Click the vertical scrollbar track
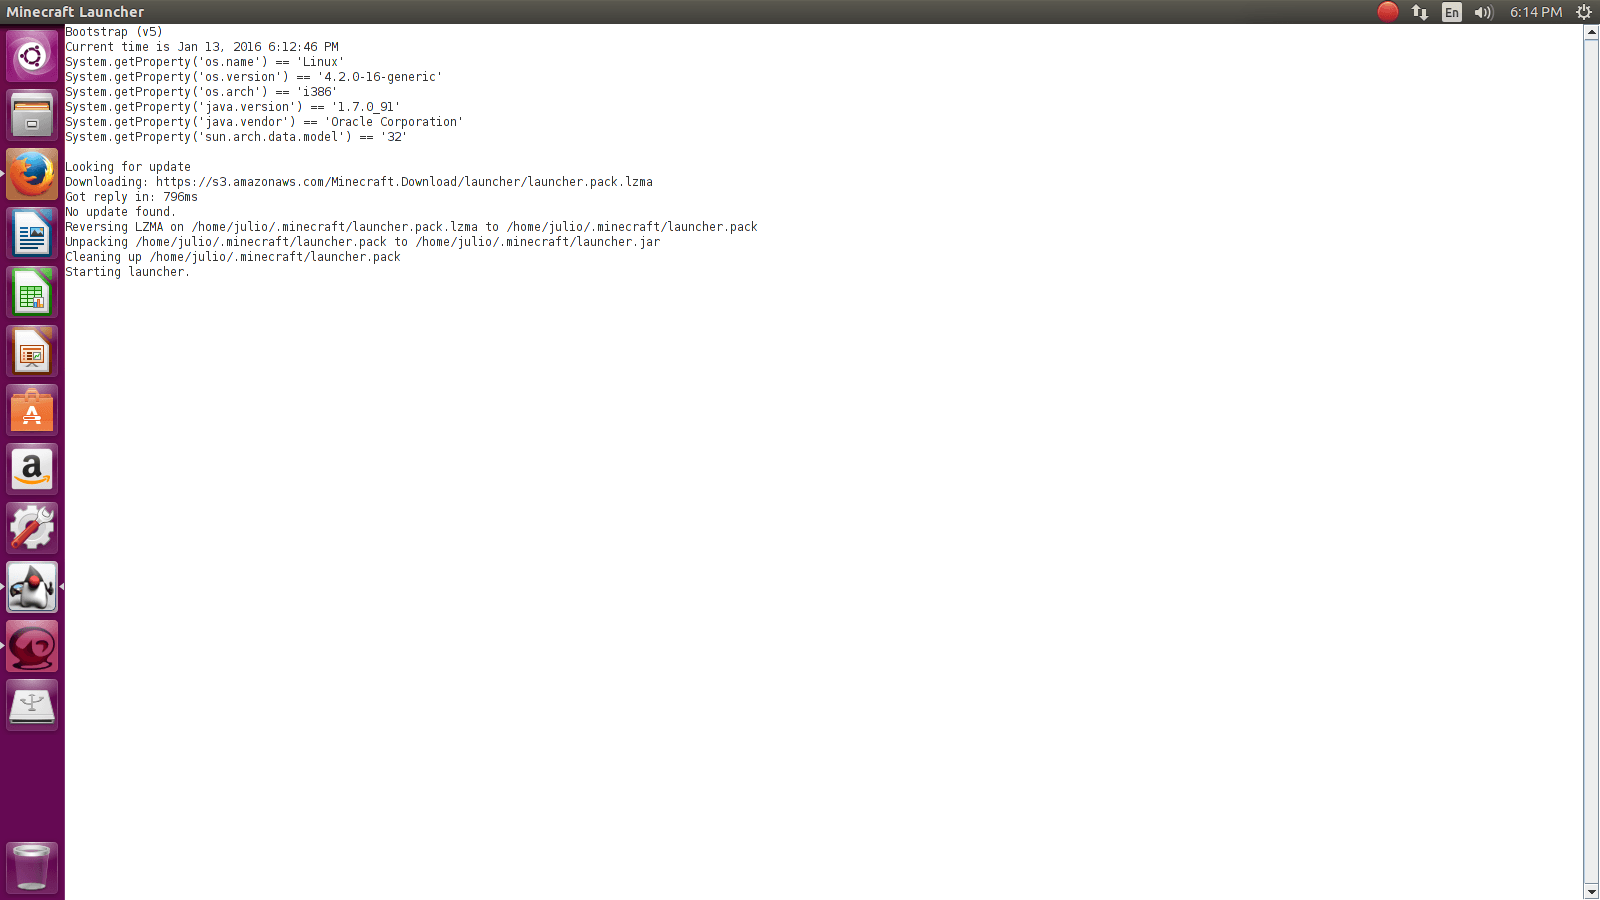The height and width of the screenshot is (900, 1600). [1591, 462]
